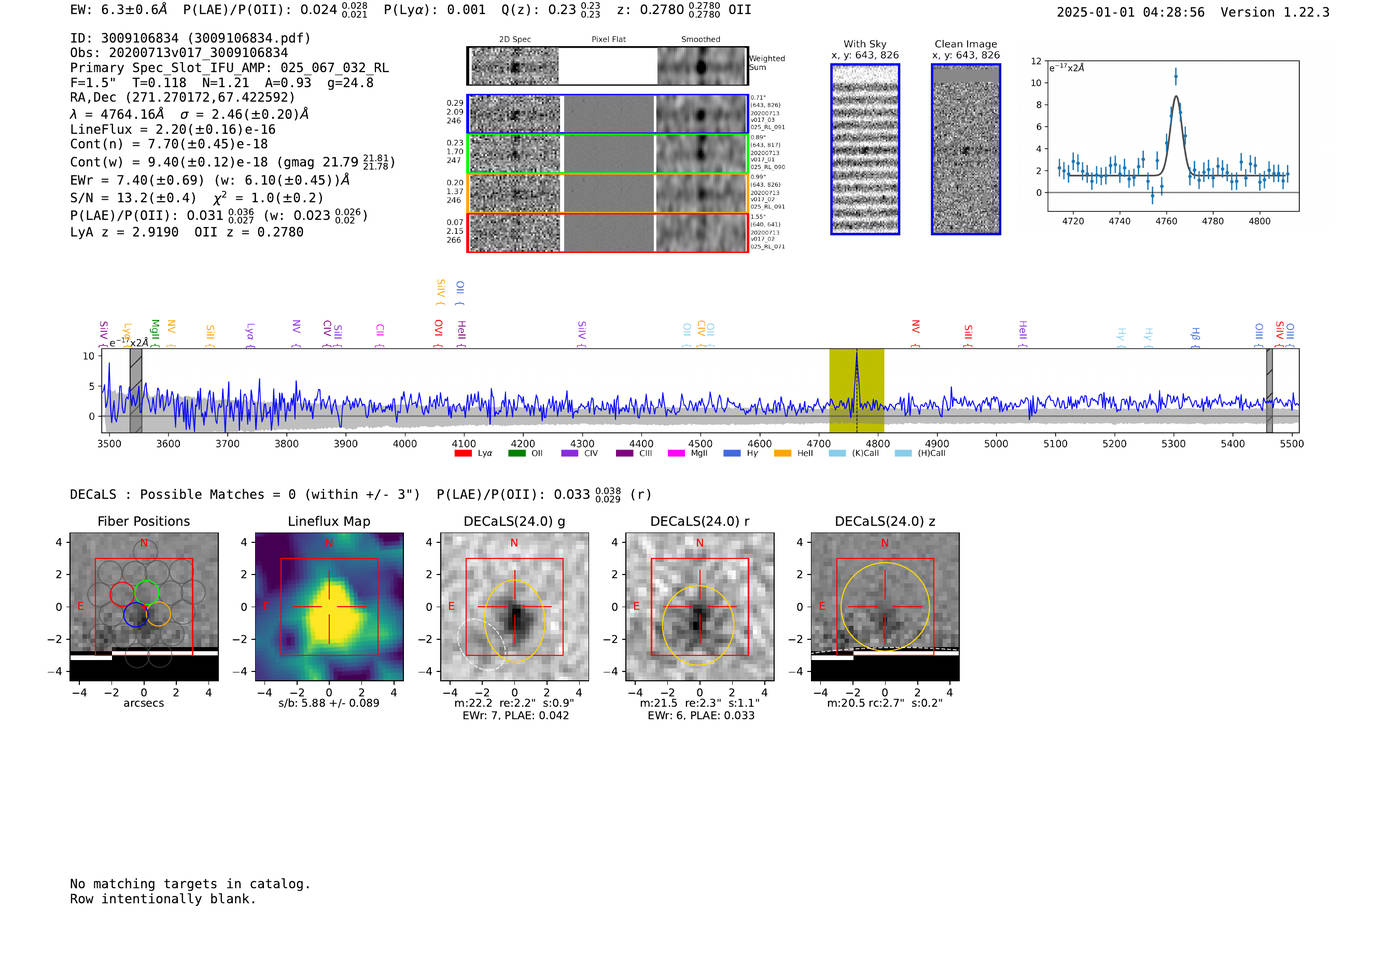Click the Q(z): 0.23 header value
This screenshot has width=1400, height=953.
(551, 10)
